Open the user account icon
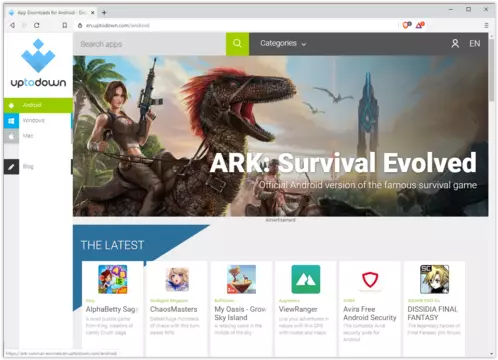498x360 pixels. [455, 44]
